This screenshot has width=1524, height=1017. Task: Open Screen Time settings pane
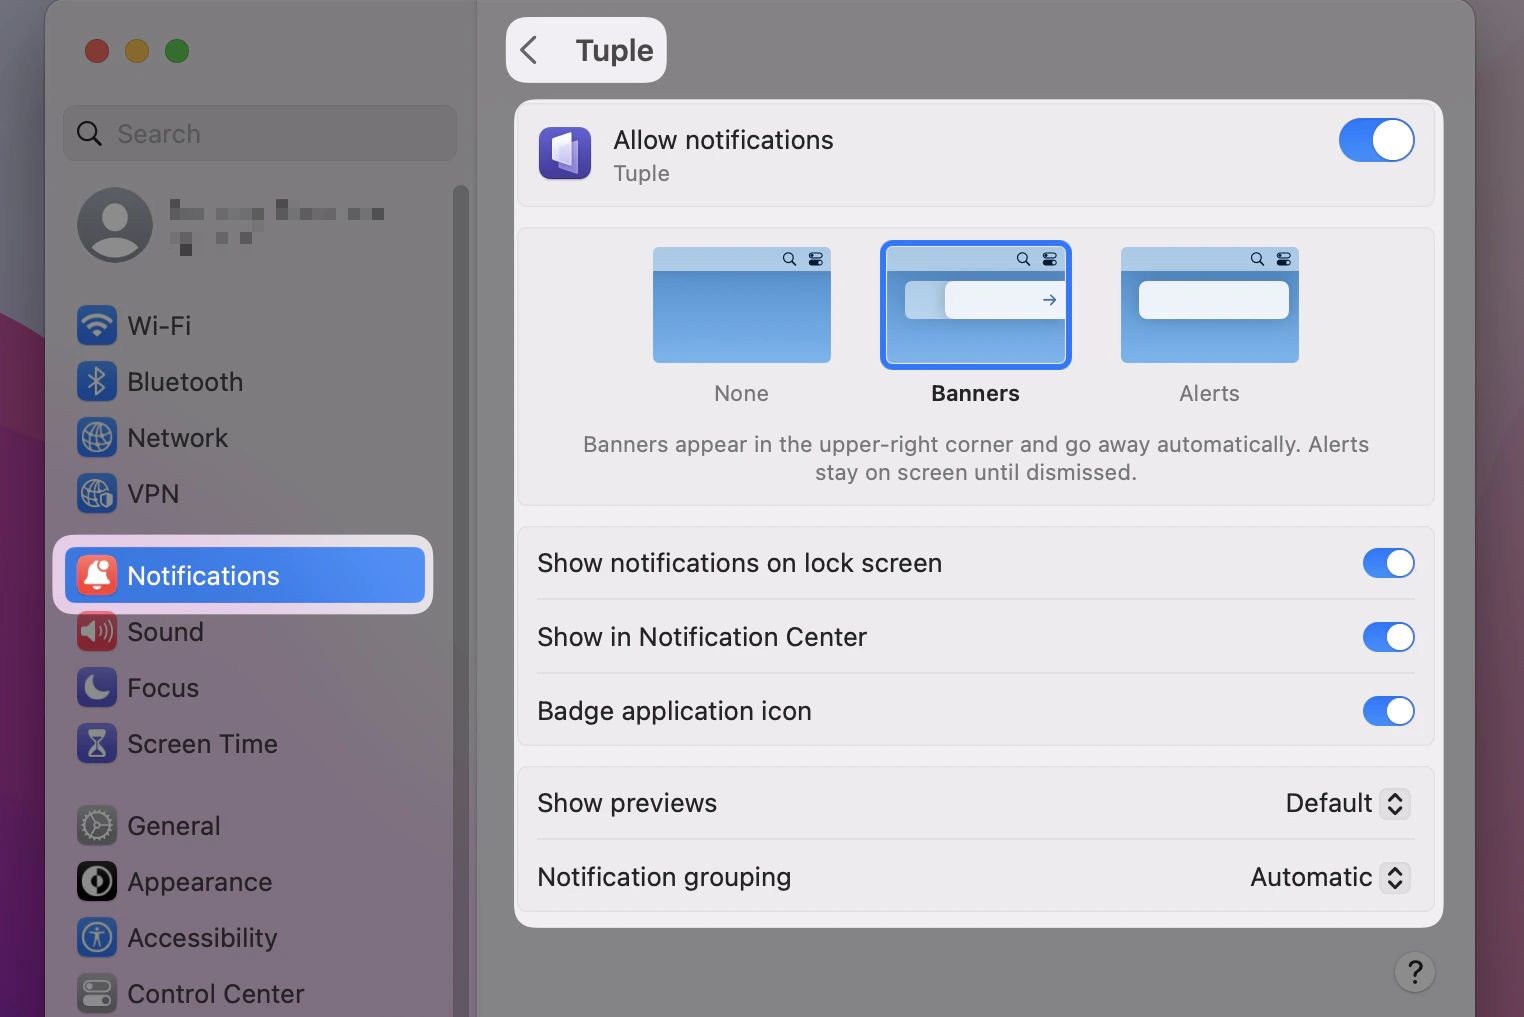[245, 743]
